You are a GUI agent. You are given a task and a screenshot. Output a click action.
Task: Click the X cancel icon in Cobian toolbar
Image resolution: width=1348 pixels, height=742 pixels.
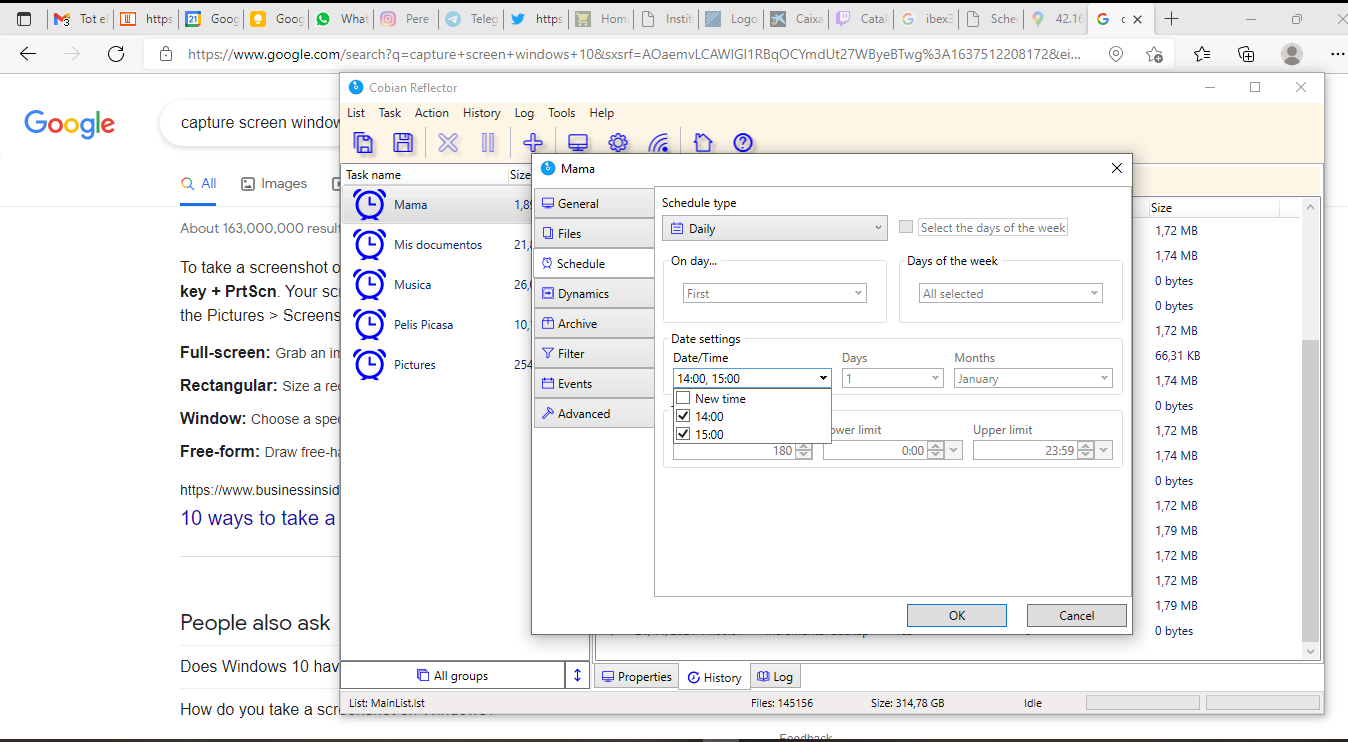[448, 143]
